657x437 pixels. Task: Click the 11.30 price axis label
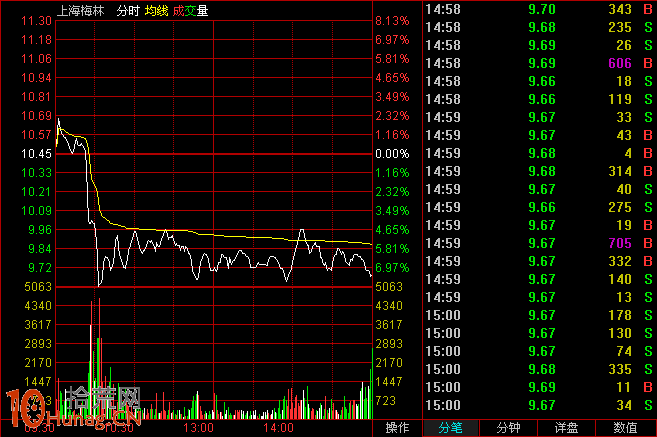click(x=36, y=21)
